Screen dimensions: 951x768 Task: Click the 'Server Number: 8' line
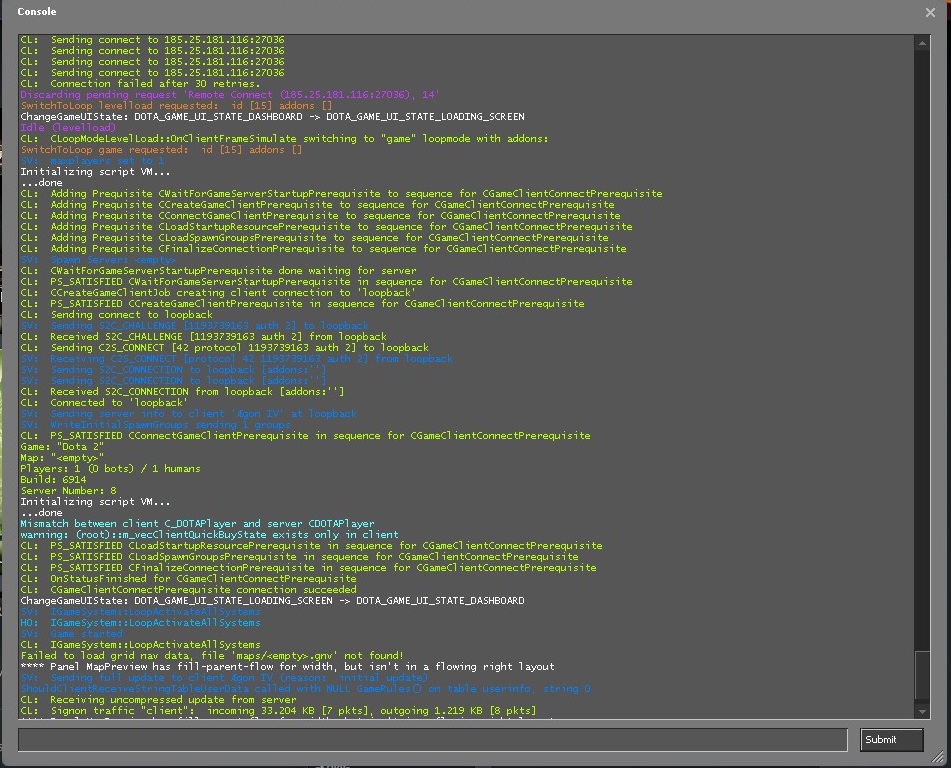[68, 491]
